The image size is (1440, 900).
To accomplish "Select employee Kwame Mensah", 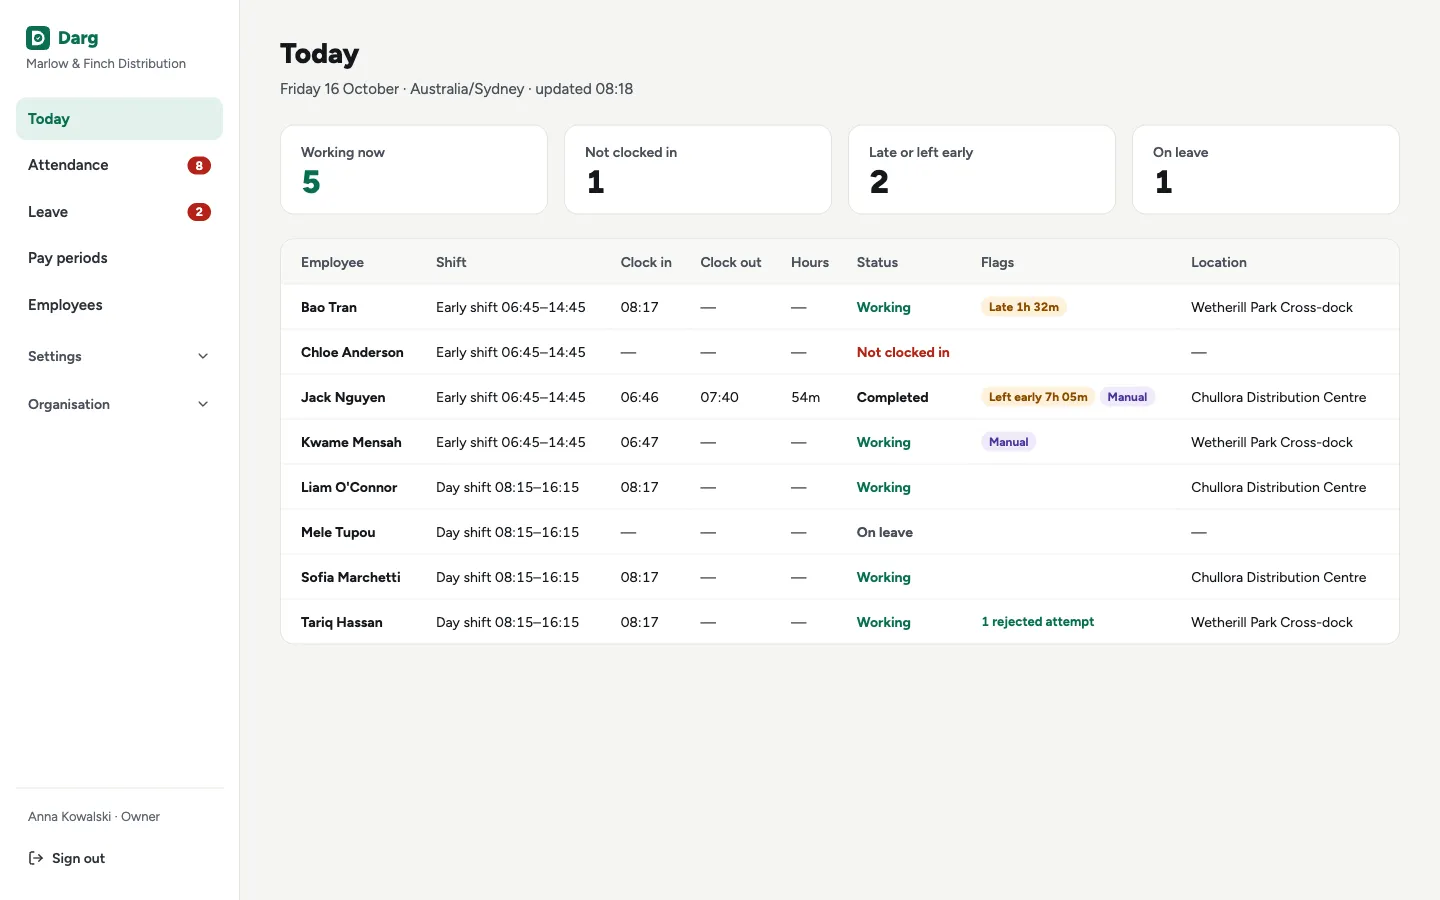I will (x=351, y=442).
